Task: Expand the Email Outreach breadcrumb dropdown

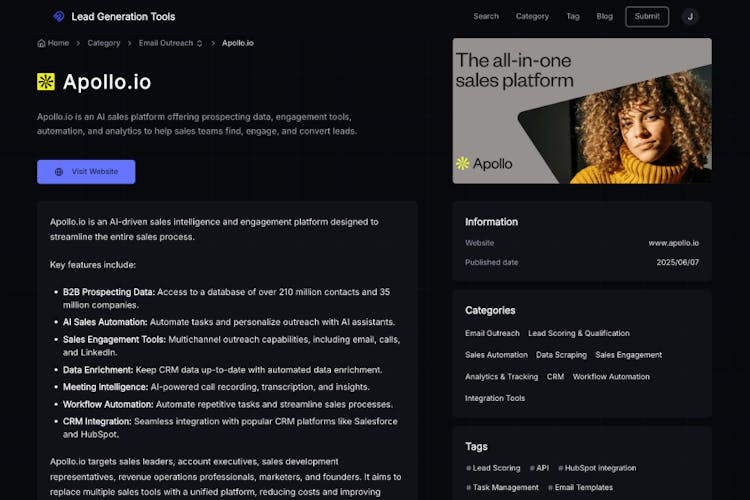Action: pos(199,43)
